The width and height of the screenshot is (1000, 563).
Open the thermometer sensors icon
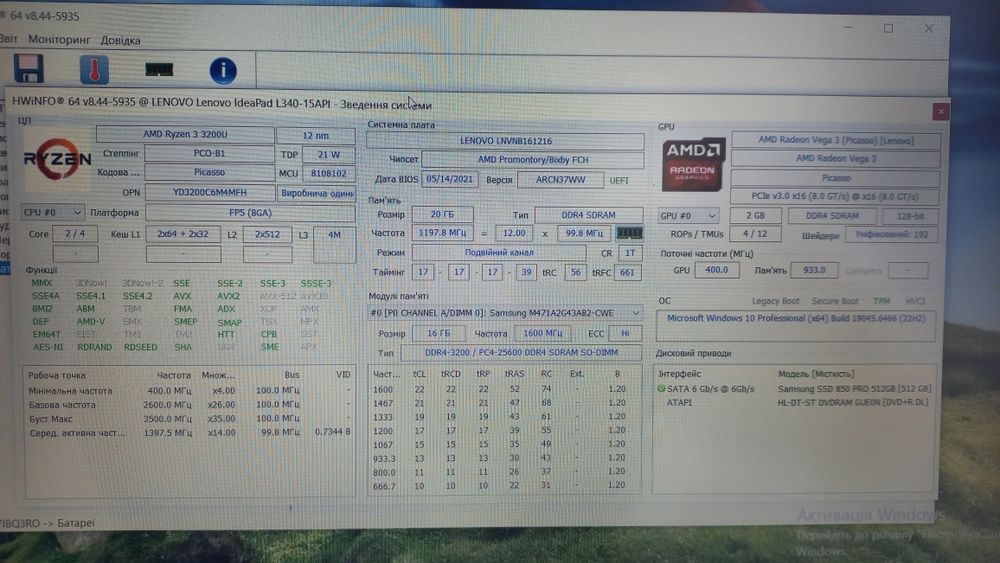click(94, 69)
